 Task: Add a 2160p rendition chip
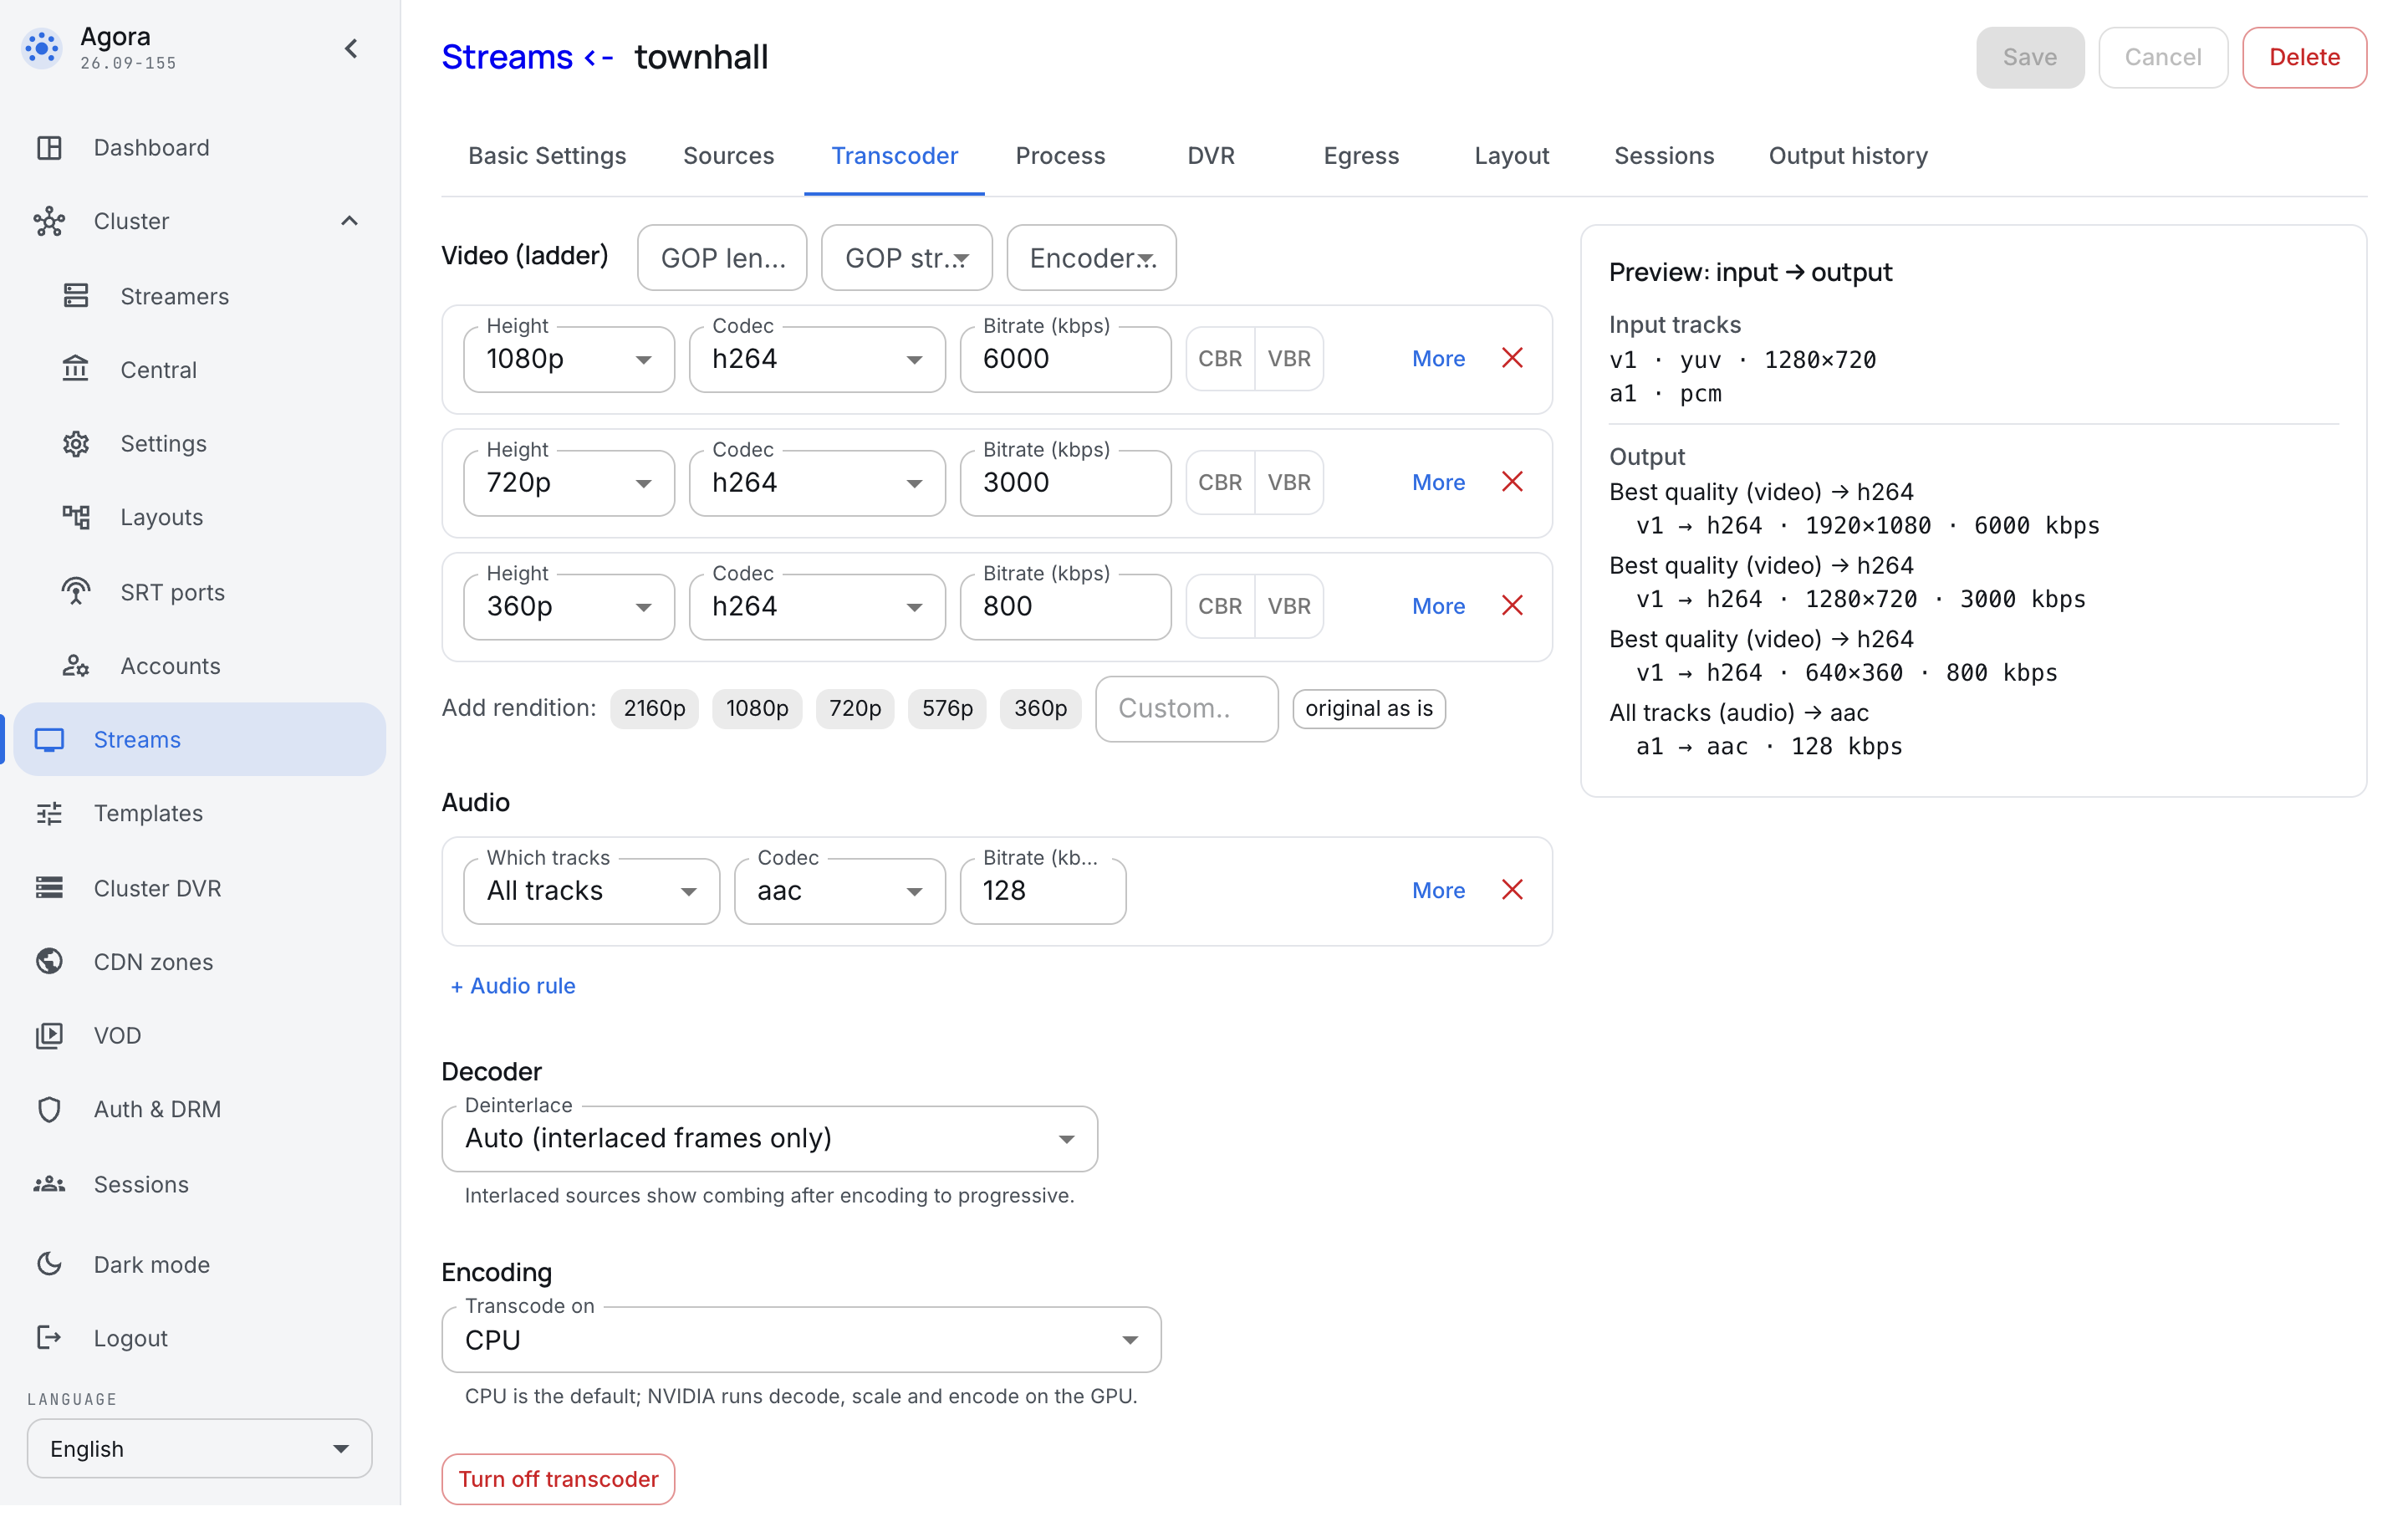pos(654,709)
